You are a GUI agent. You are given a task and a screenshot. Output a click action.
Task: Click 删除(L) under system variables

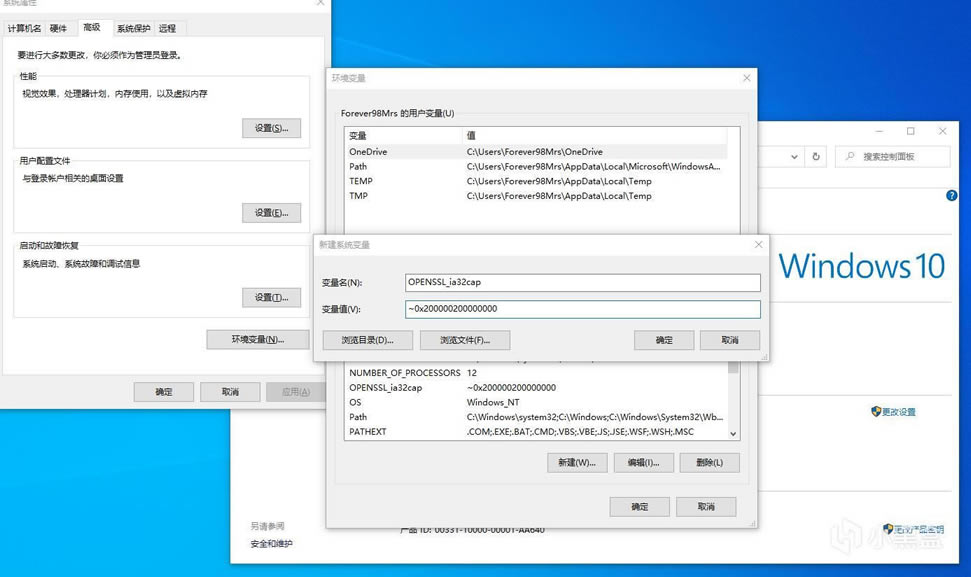coord(709,462)
